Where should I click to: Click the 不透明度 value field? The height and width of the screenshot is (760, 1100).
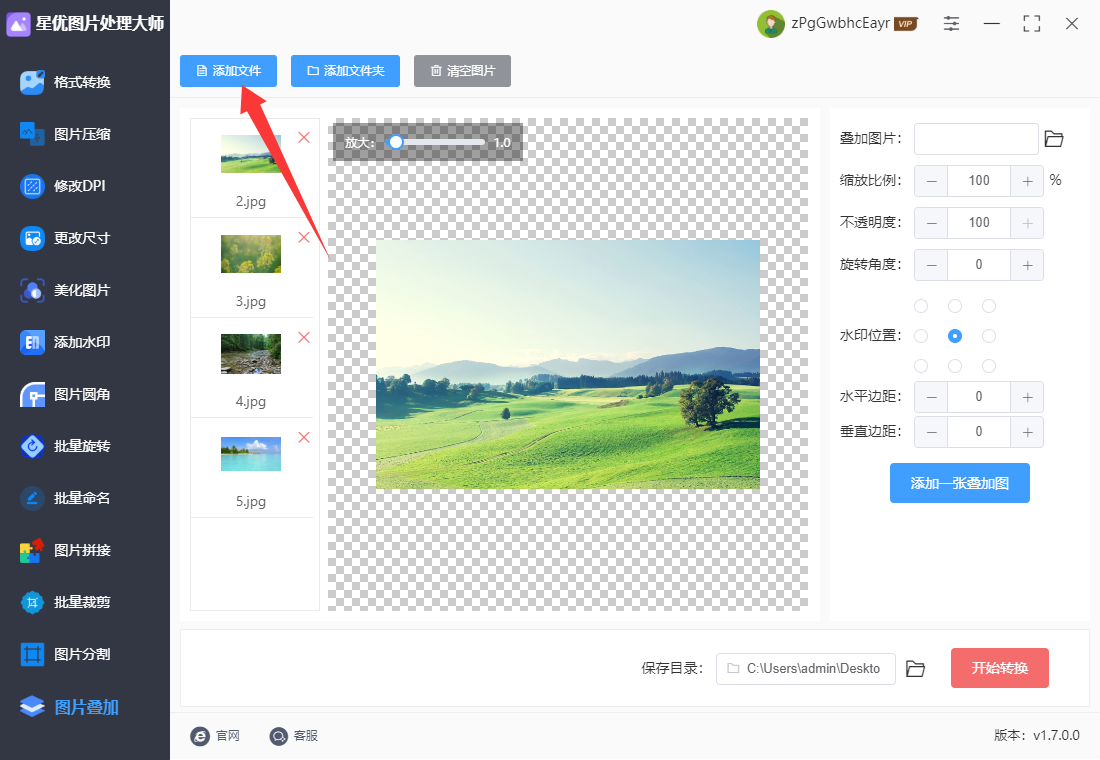pos(979,223)
